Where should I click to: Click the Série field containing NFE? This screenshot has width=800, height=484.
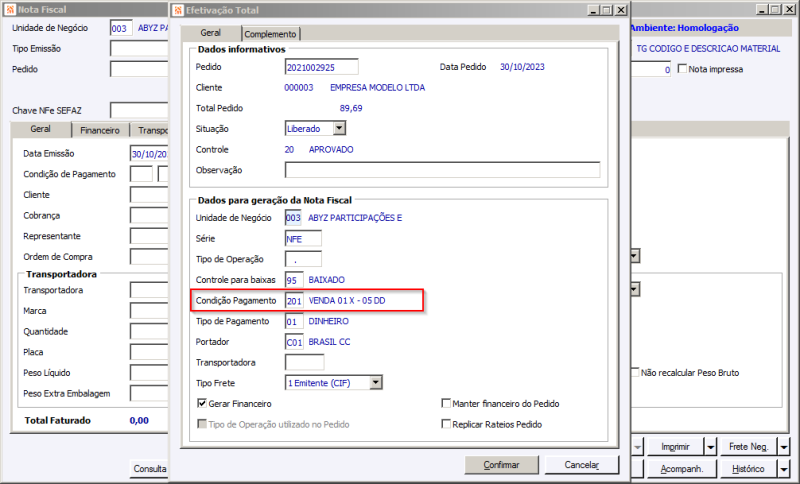pos(303,239)
